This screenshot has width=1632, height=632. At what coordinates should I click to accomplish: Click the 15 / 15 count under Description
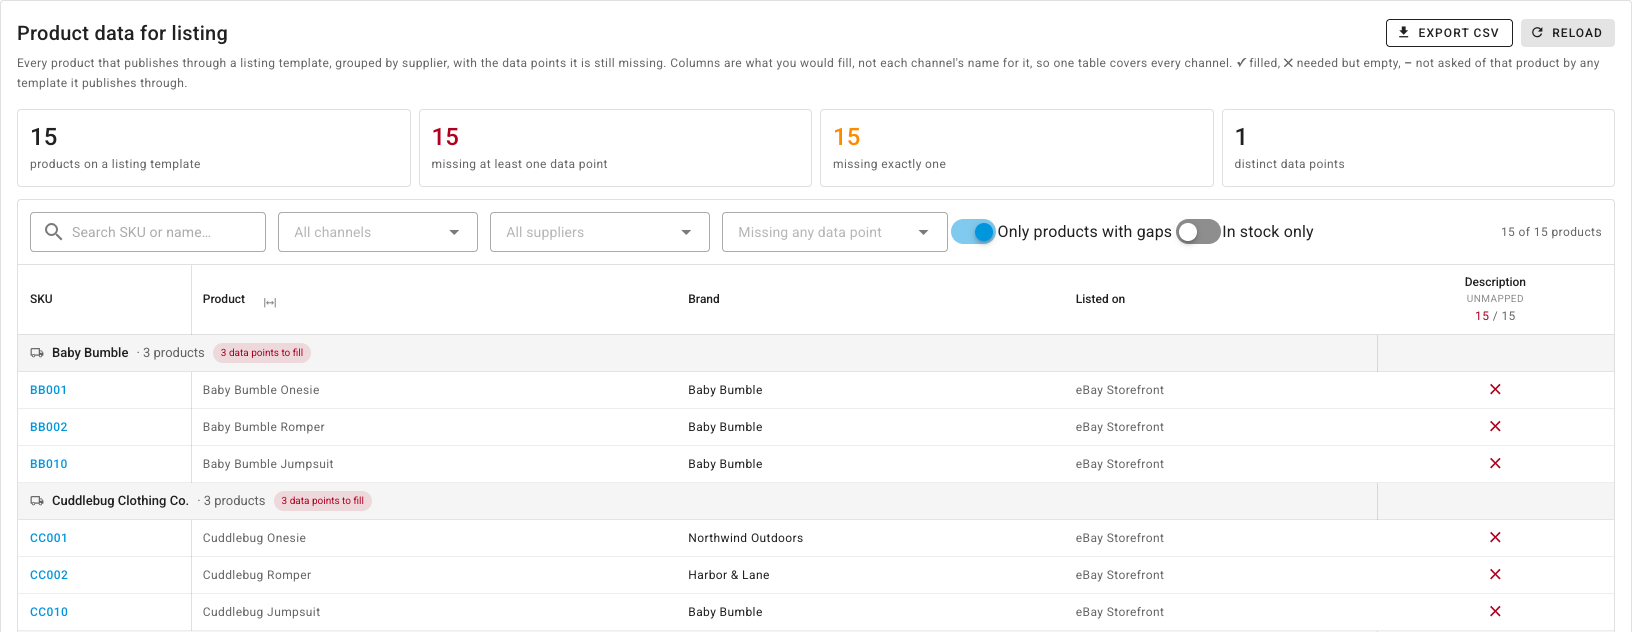click(x=1495, y=316)
